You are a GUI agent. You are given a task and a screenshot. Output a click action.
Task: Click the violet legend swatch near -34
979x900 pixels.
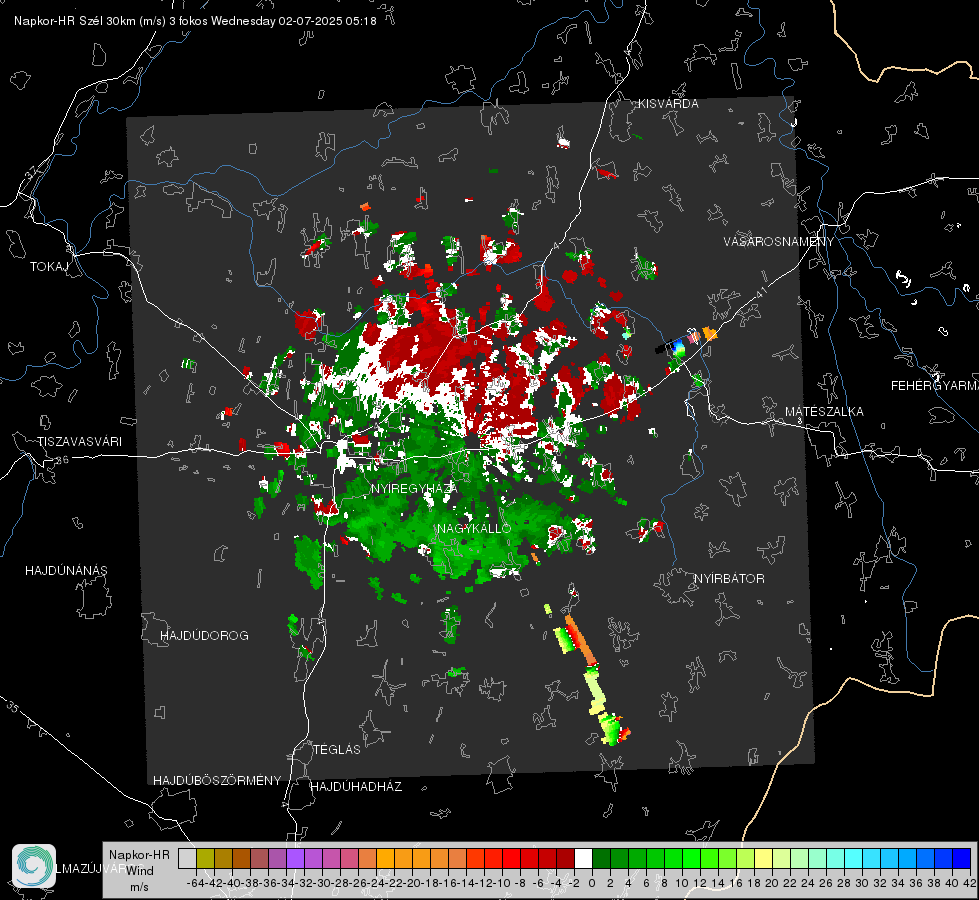click(295, 858)
